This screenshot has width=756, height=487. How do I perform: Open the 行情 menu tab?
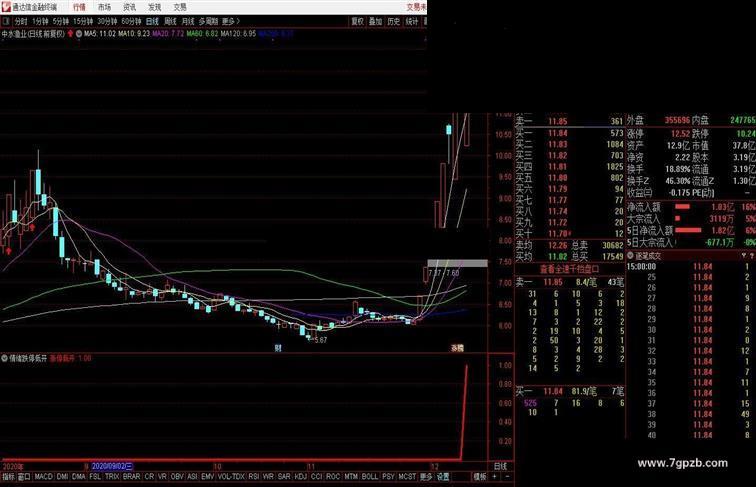point(80,7)
